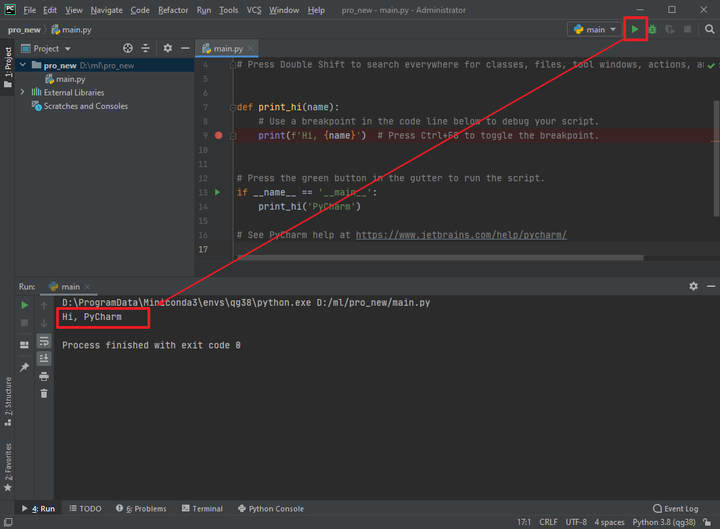
Task: Click the locate-file target icon in Project panel
Action: (127, 48)
